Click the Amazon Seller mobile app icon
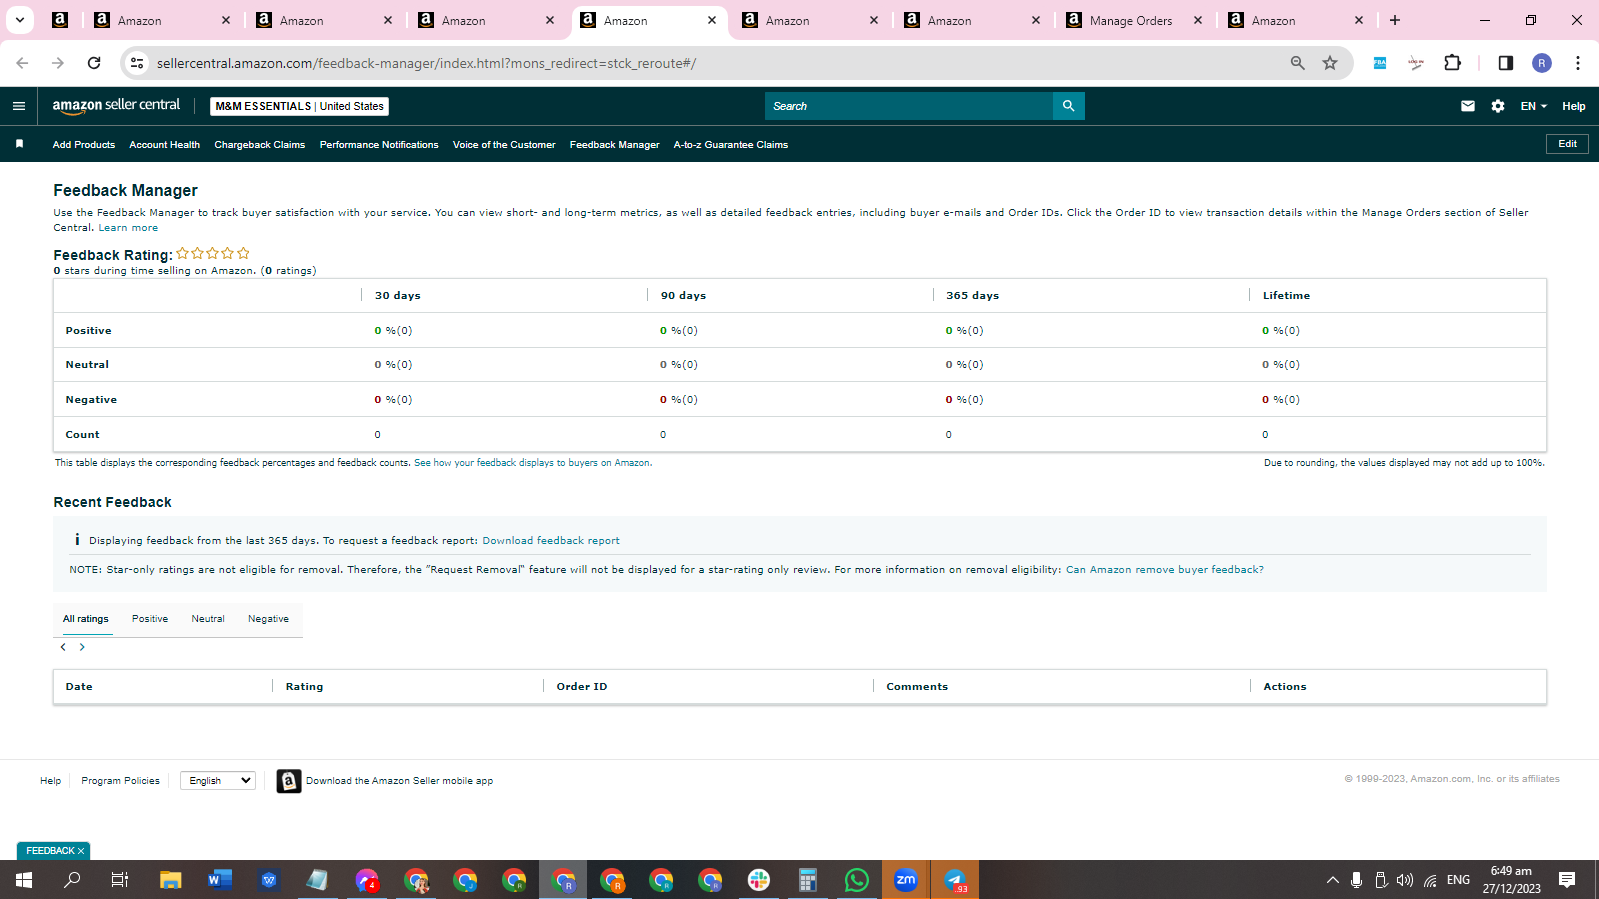Viewport: 1599px width, 899px height. (289, 781)
